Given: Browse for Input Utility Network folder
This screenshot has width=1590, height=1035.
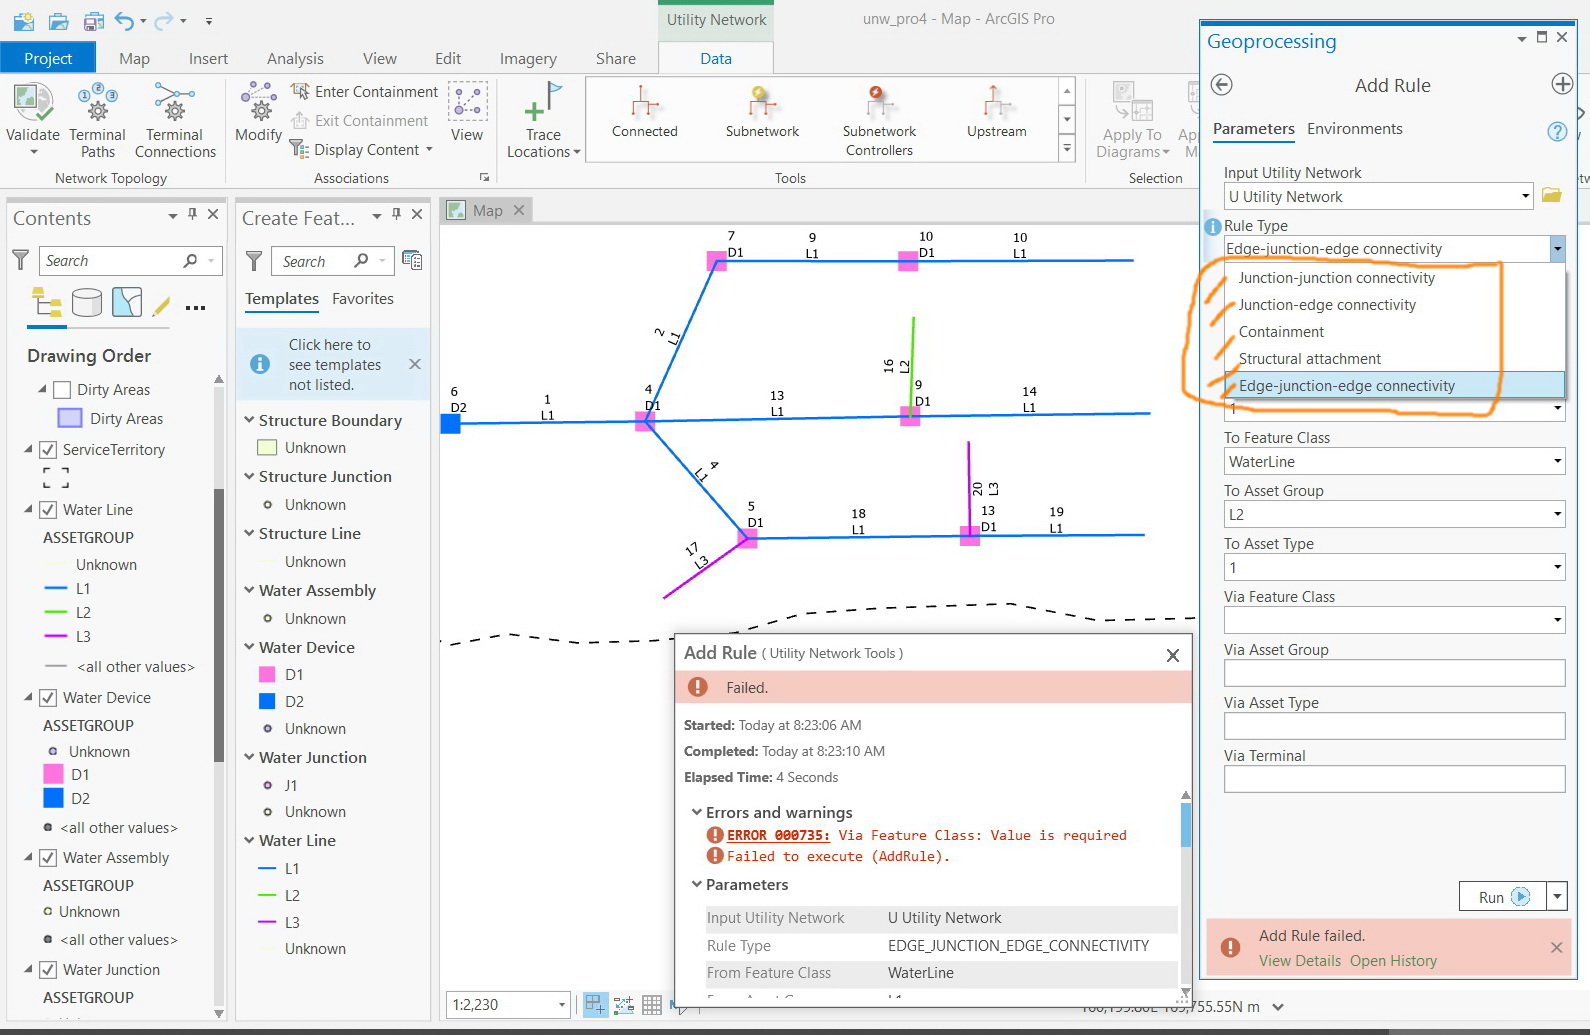Looking at the screenshot, I should tap(1552, 195).
